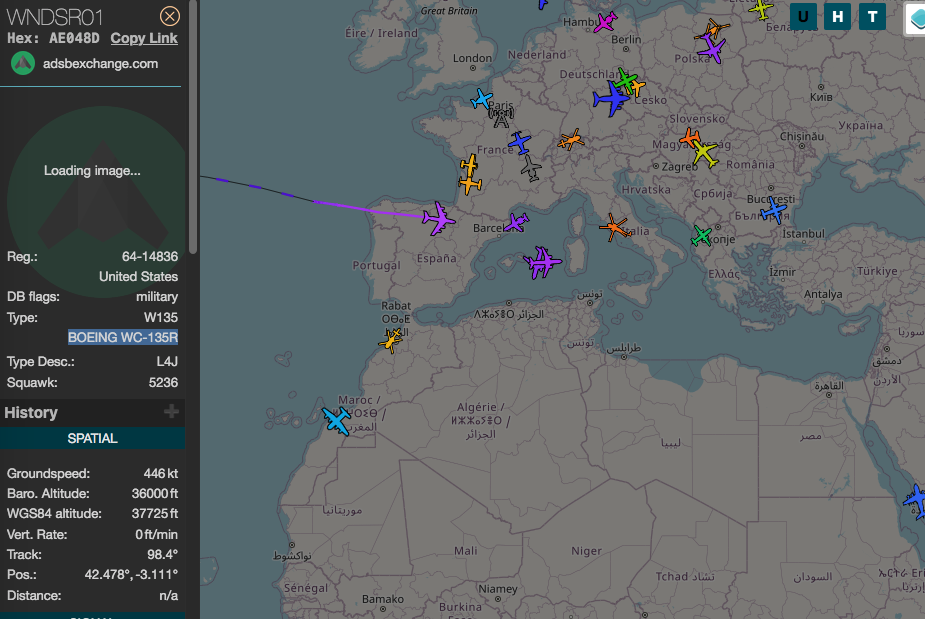The image size is (925, 619).
Task: Select the highlighted BOEING WC-135R text
Action: [123, 338]
